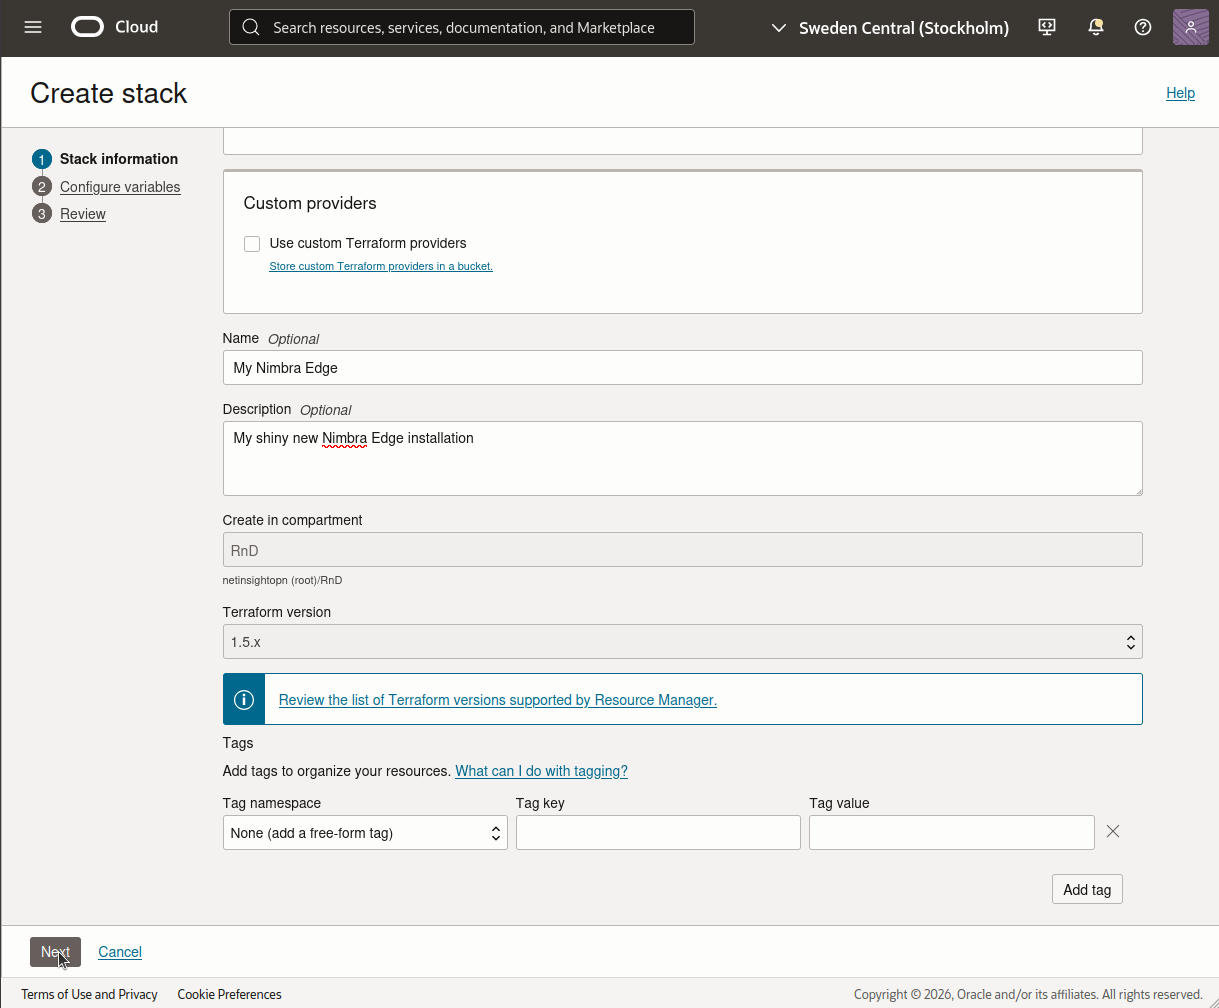Image resolution: width=1219 pixels, height=1008 pixels.
Task: Select Stack information step label
Action: click(119, 159)
